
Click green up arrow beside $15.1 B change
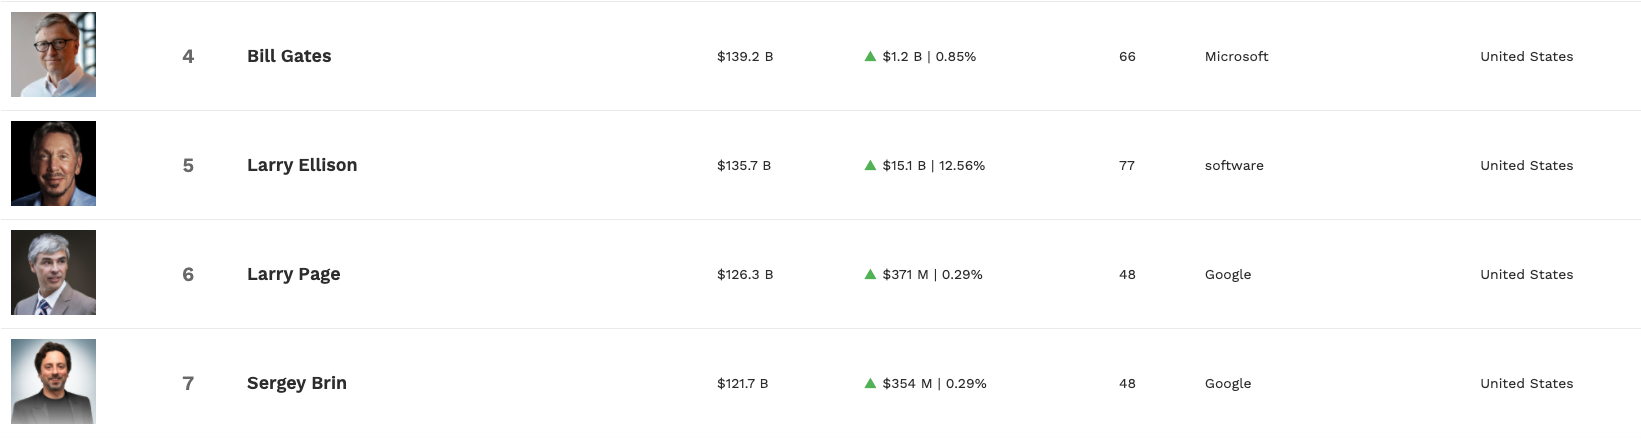(870, 165)
